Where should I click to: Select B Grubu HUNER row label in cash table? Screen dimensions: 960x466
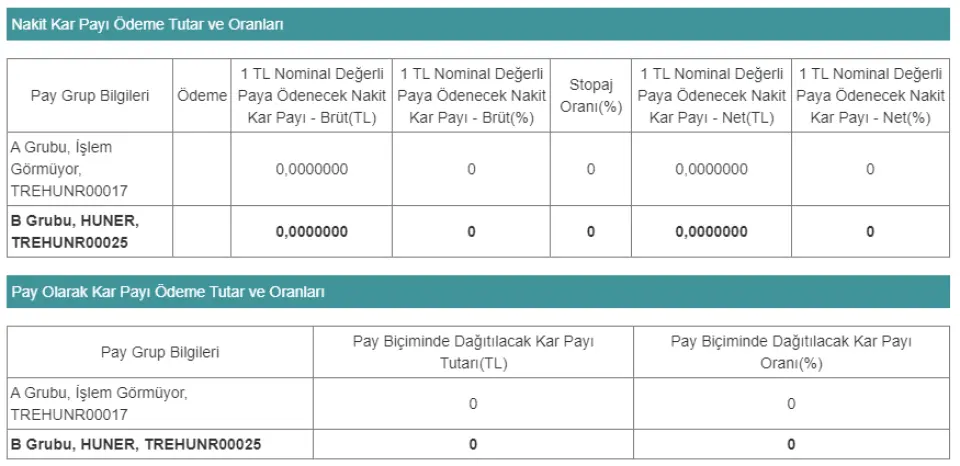(75, 231)
